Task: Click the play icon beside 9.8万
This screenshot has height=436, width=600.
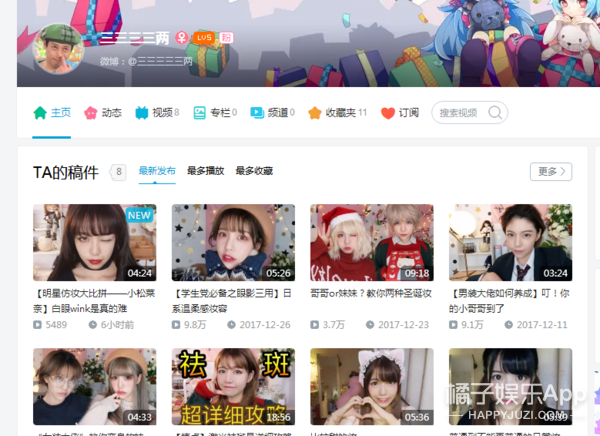Action: (176, 325)
